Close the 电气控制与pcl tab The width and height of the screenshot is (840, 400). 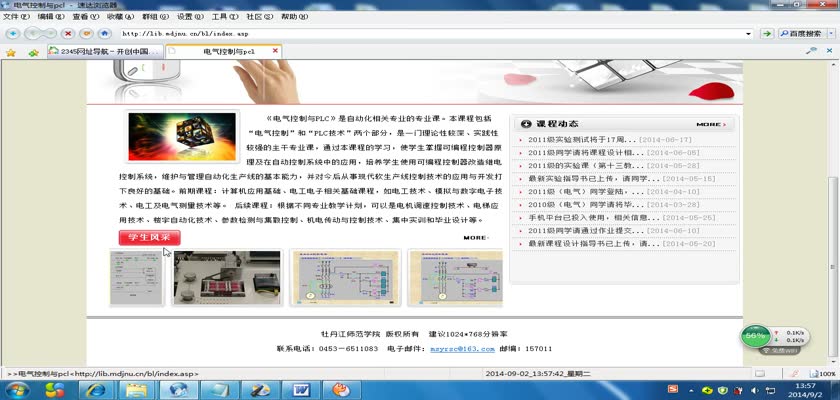tap(275, 51)
